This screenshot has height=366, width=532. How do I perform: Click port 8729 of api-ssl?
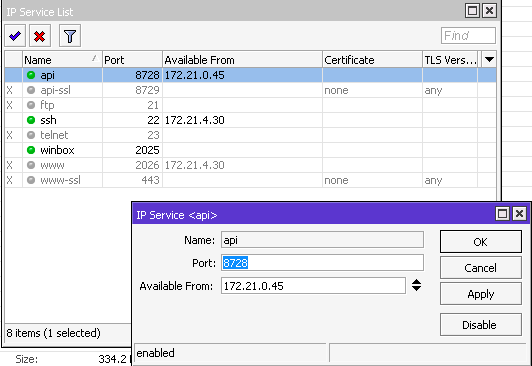[147, 90]
